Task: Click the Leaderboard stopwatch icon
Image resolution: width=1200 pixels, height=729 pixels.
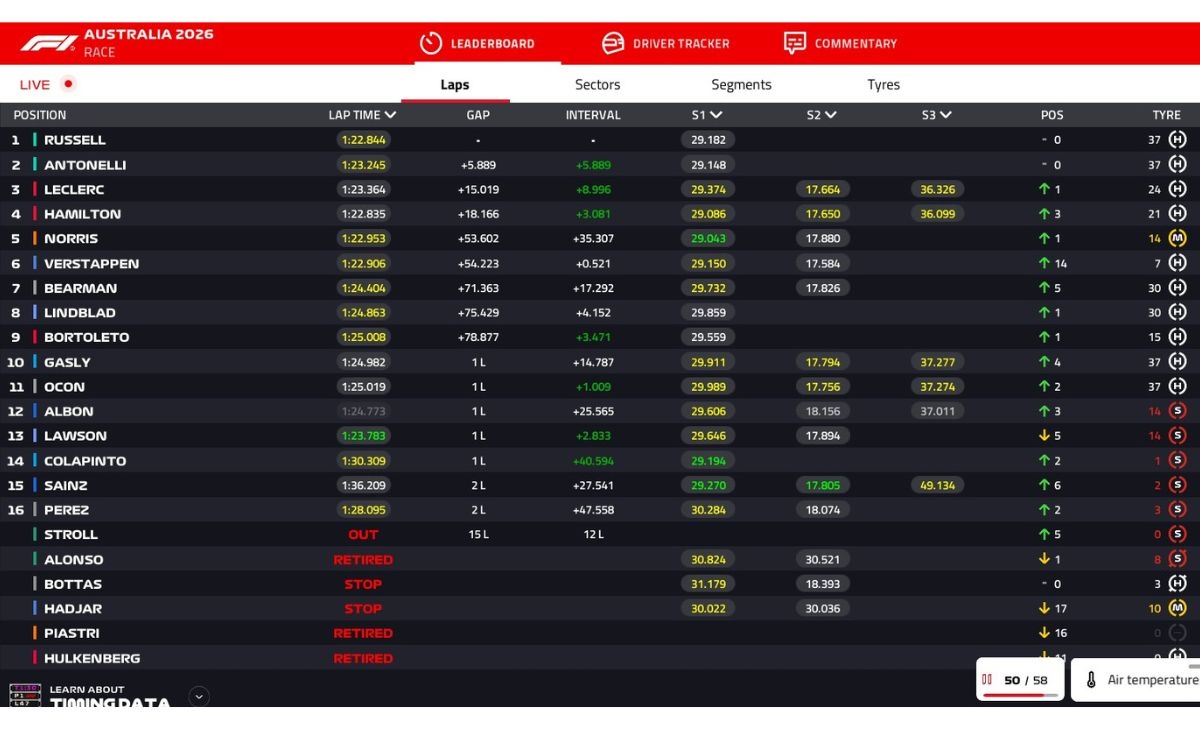Action: tap(430, 43)
